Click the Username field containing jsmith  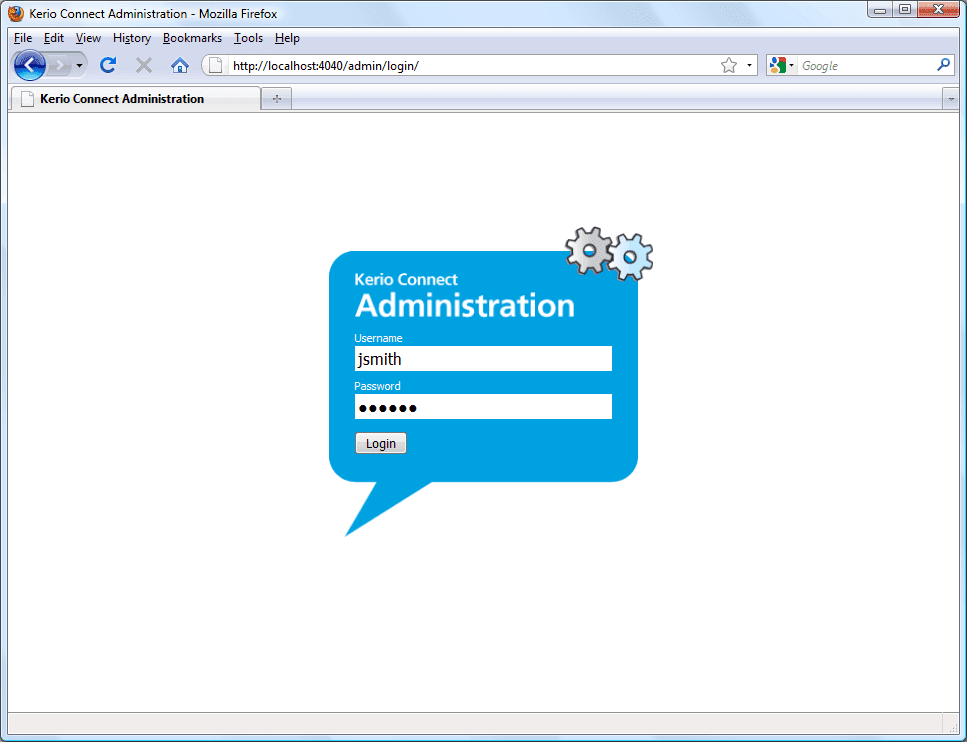pyautogui.click(x=483, y=358)
